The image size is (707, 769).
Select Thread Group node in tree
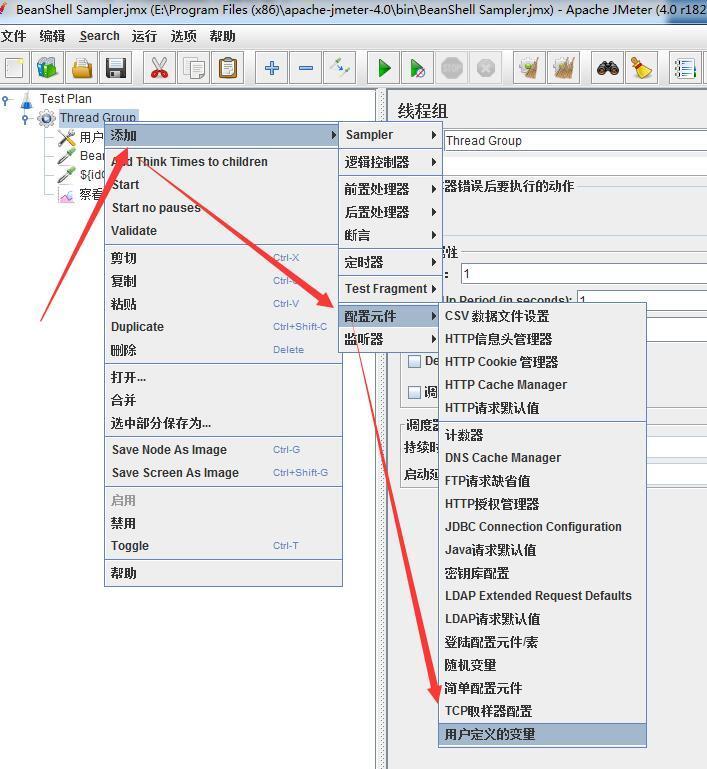pos(98,118)
